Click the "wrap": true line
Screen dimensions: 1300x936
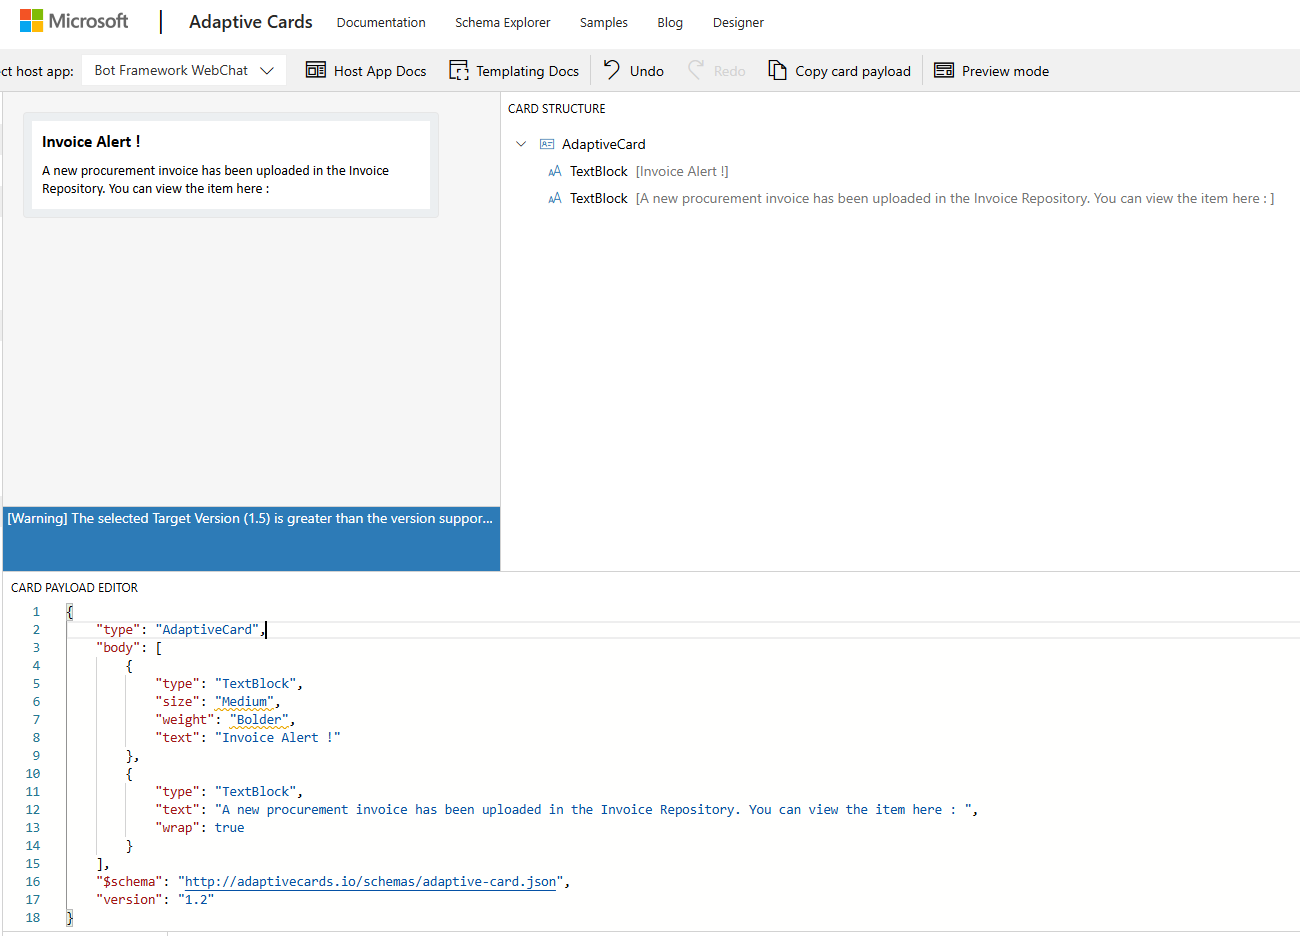[x=200, y=827]
